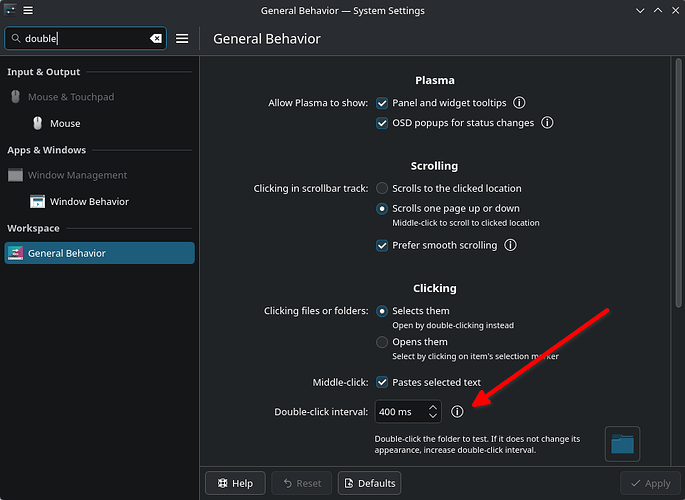Click the Defaults button
685x500 pixels.
(x=370, y=483)
